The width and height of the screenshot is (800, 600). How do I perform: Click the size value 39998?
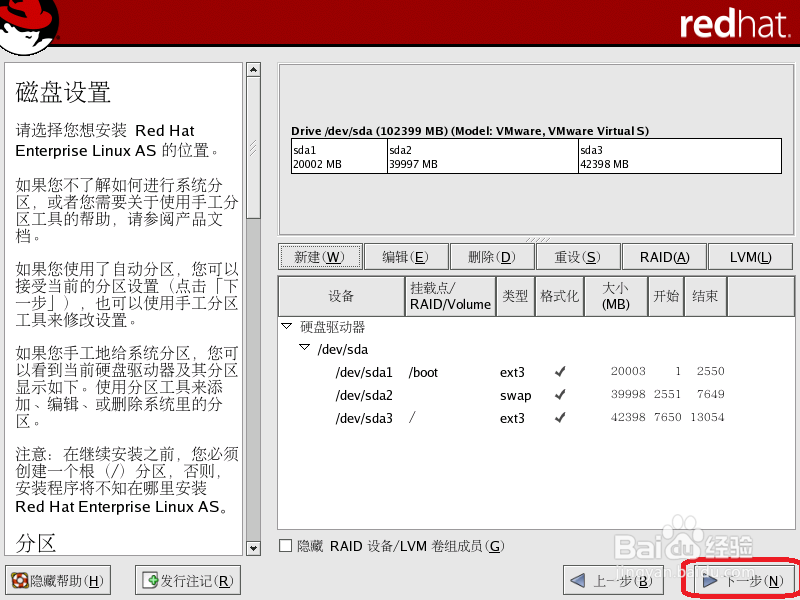628,394
